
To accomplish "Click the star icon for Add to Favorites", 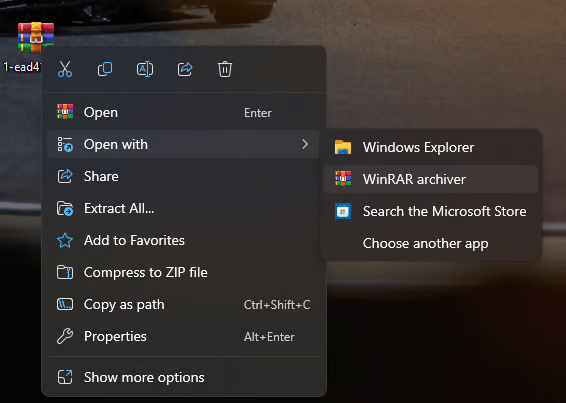I will [x=65, y=240].
